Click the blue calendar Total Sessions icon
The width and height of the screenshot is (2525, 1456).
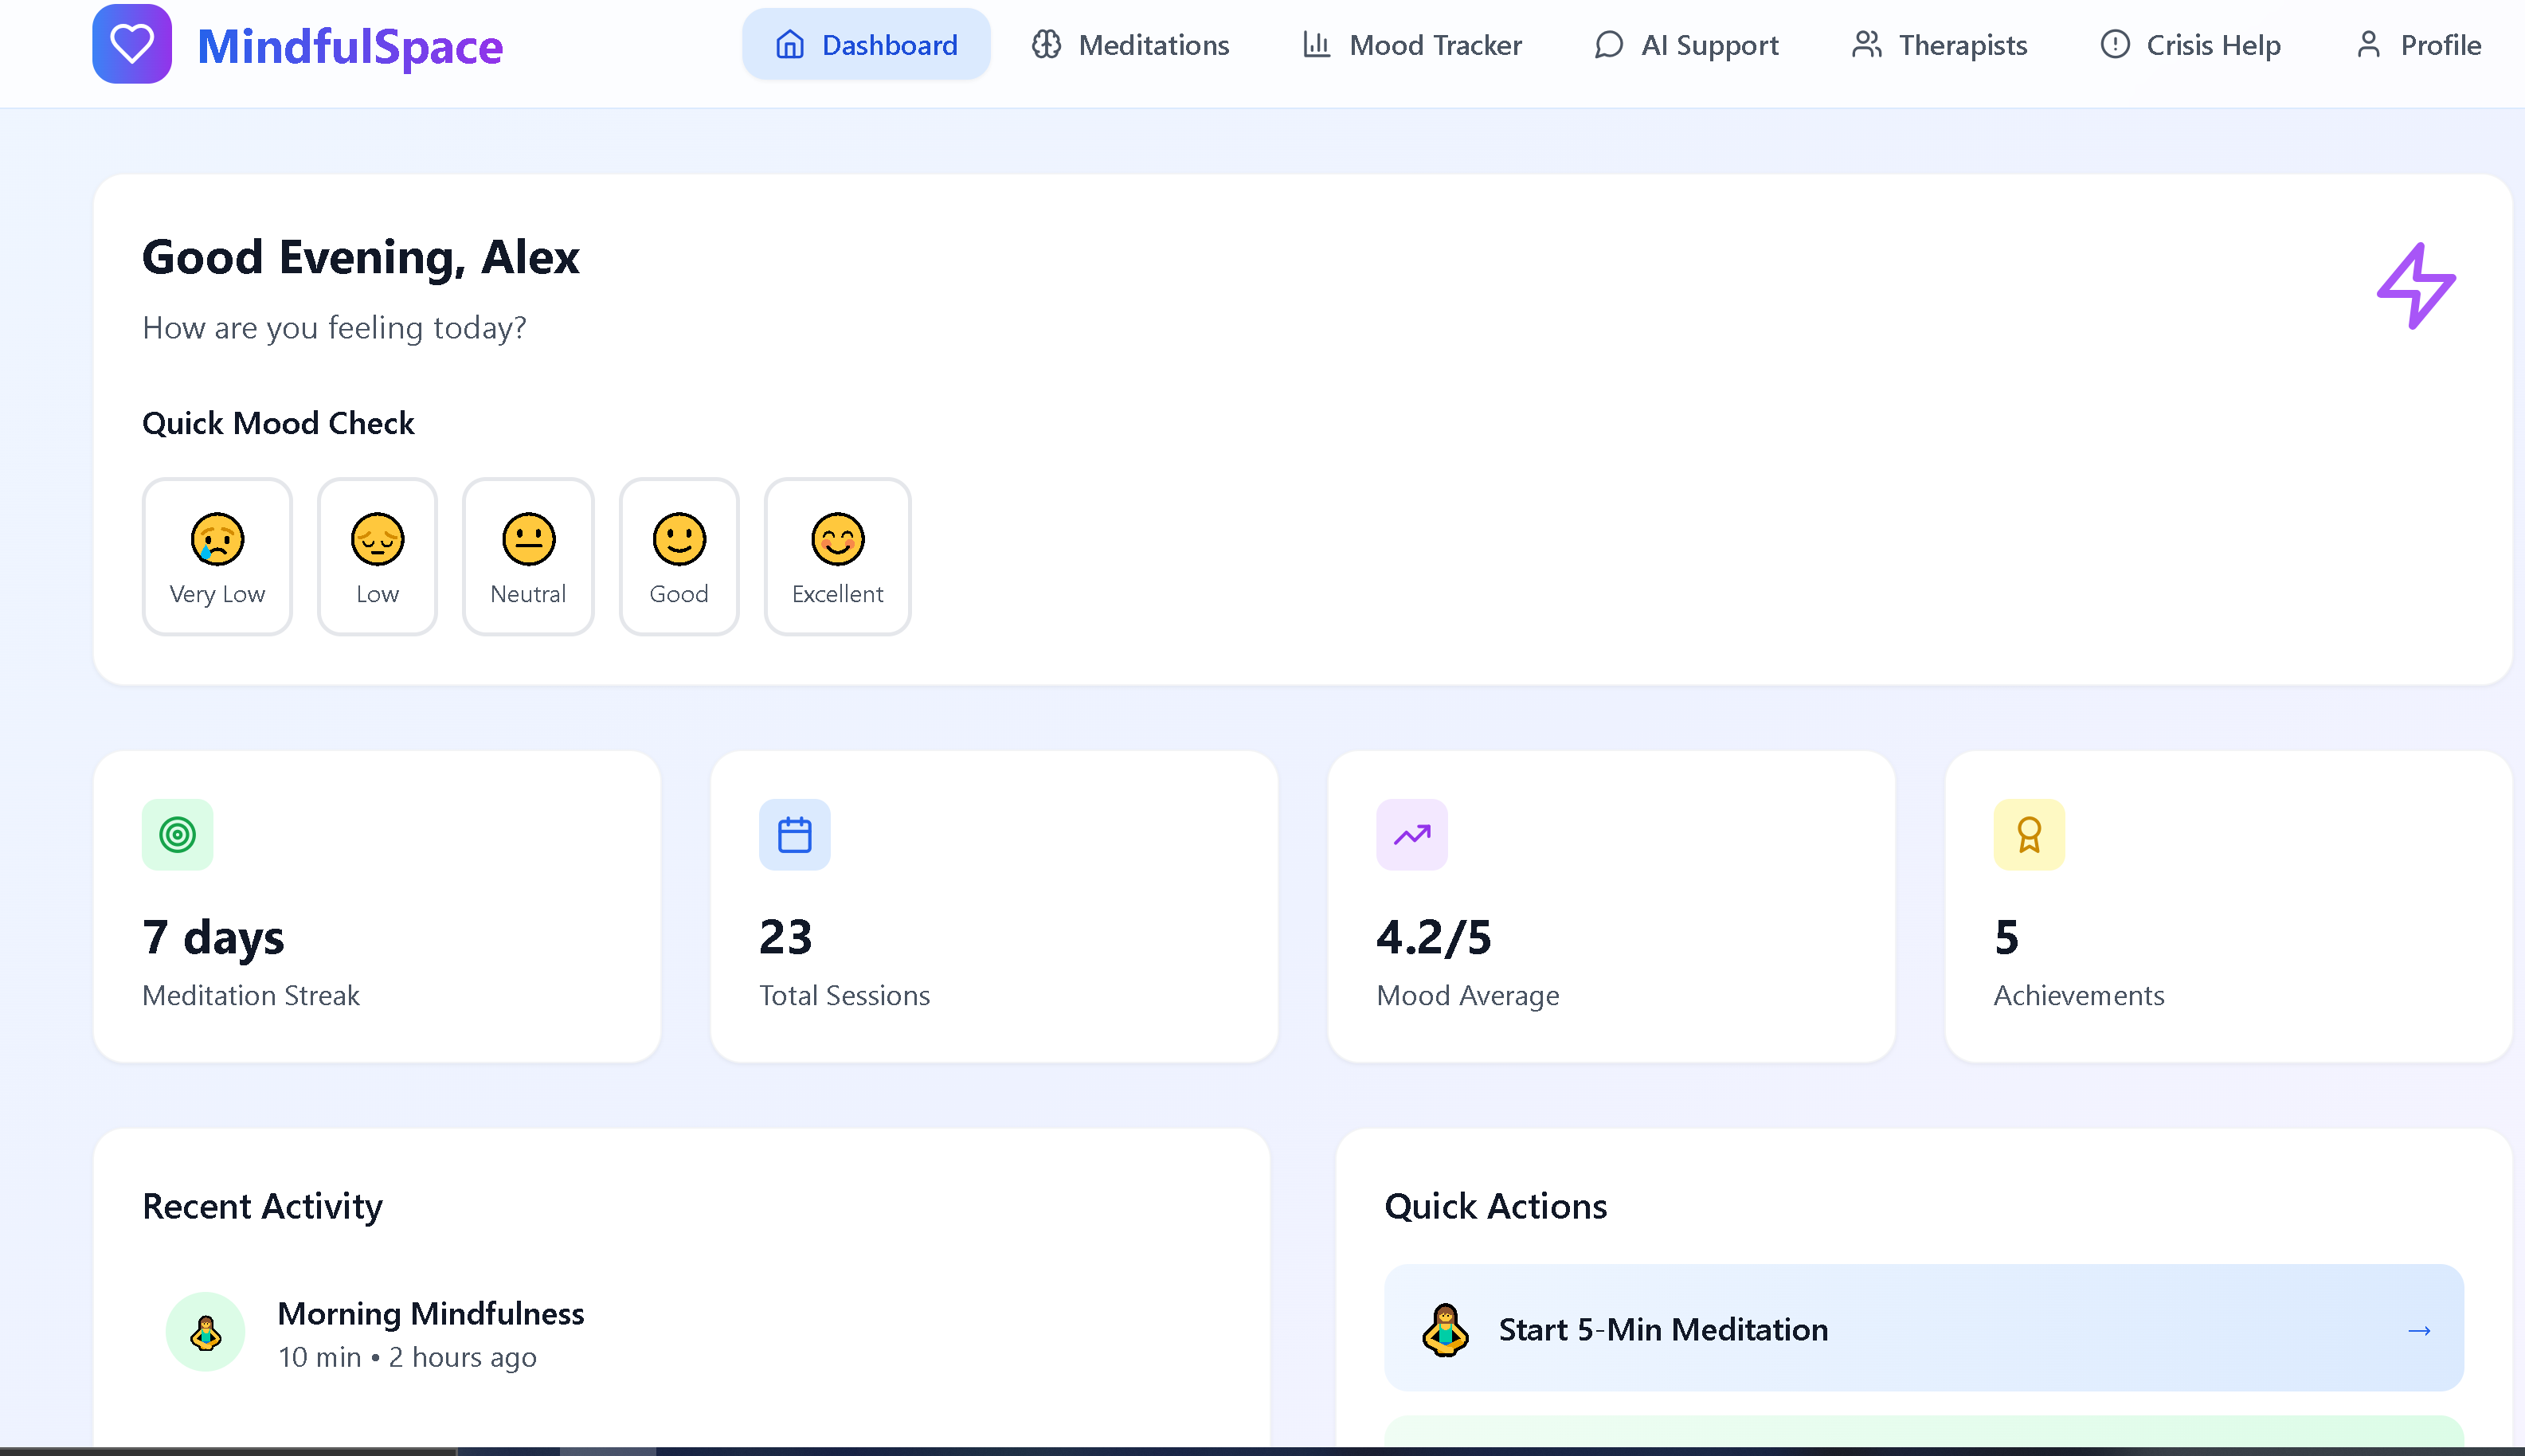[794, 834]
